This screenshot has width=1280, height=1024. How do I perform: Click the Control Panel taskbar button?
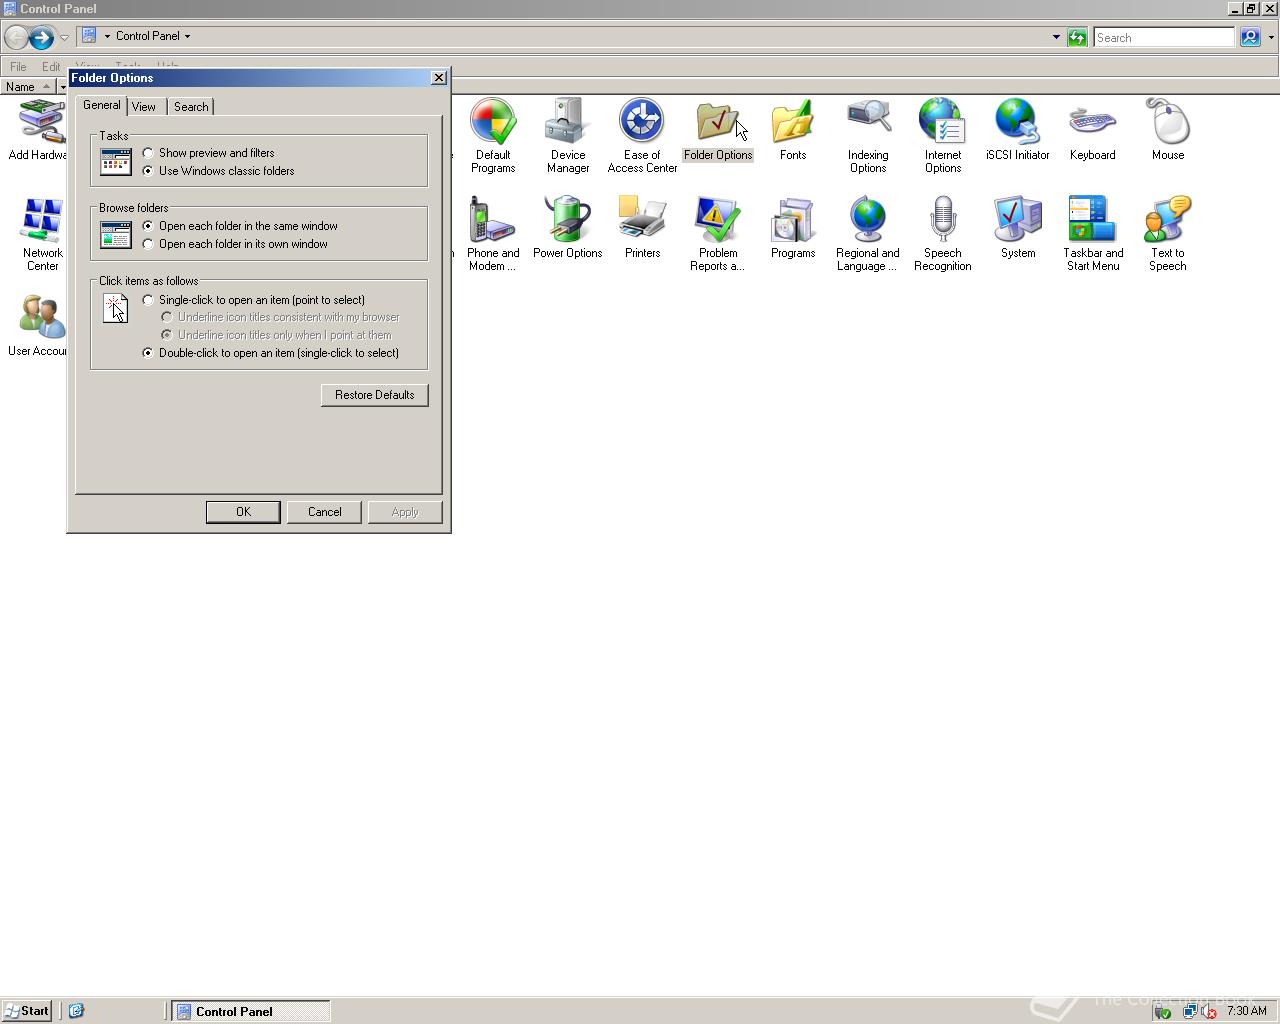[251, 1011]
